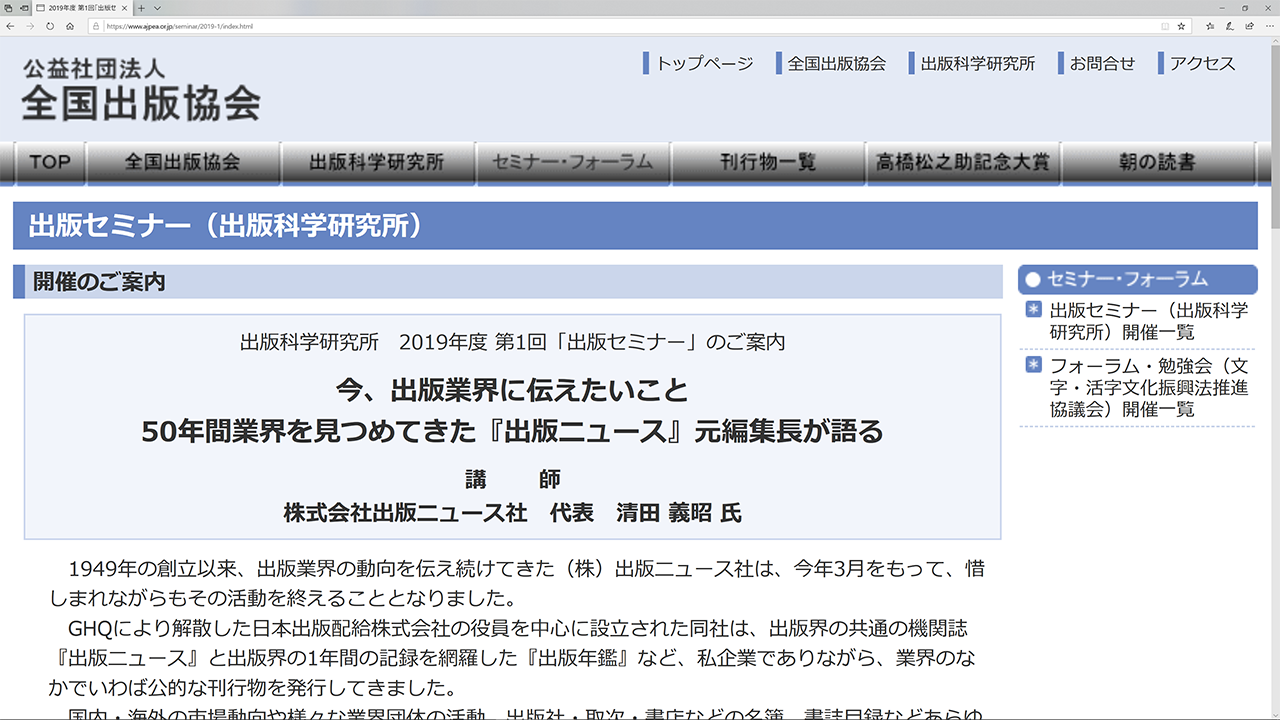This screenshot has height=720, width=1280.
Task: Select セミナー・フォーラム navigation menu item
Action: click(572, 162)
